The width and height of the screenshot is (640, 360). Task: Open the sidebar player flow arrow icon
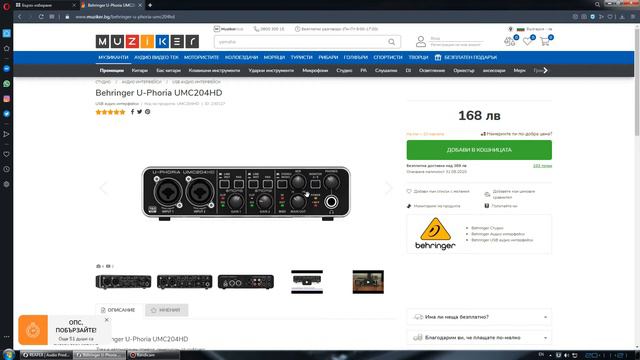7,134
